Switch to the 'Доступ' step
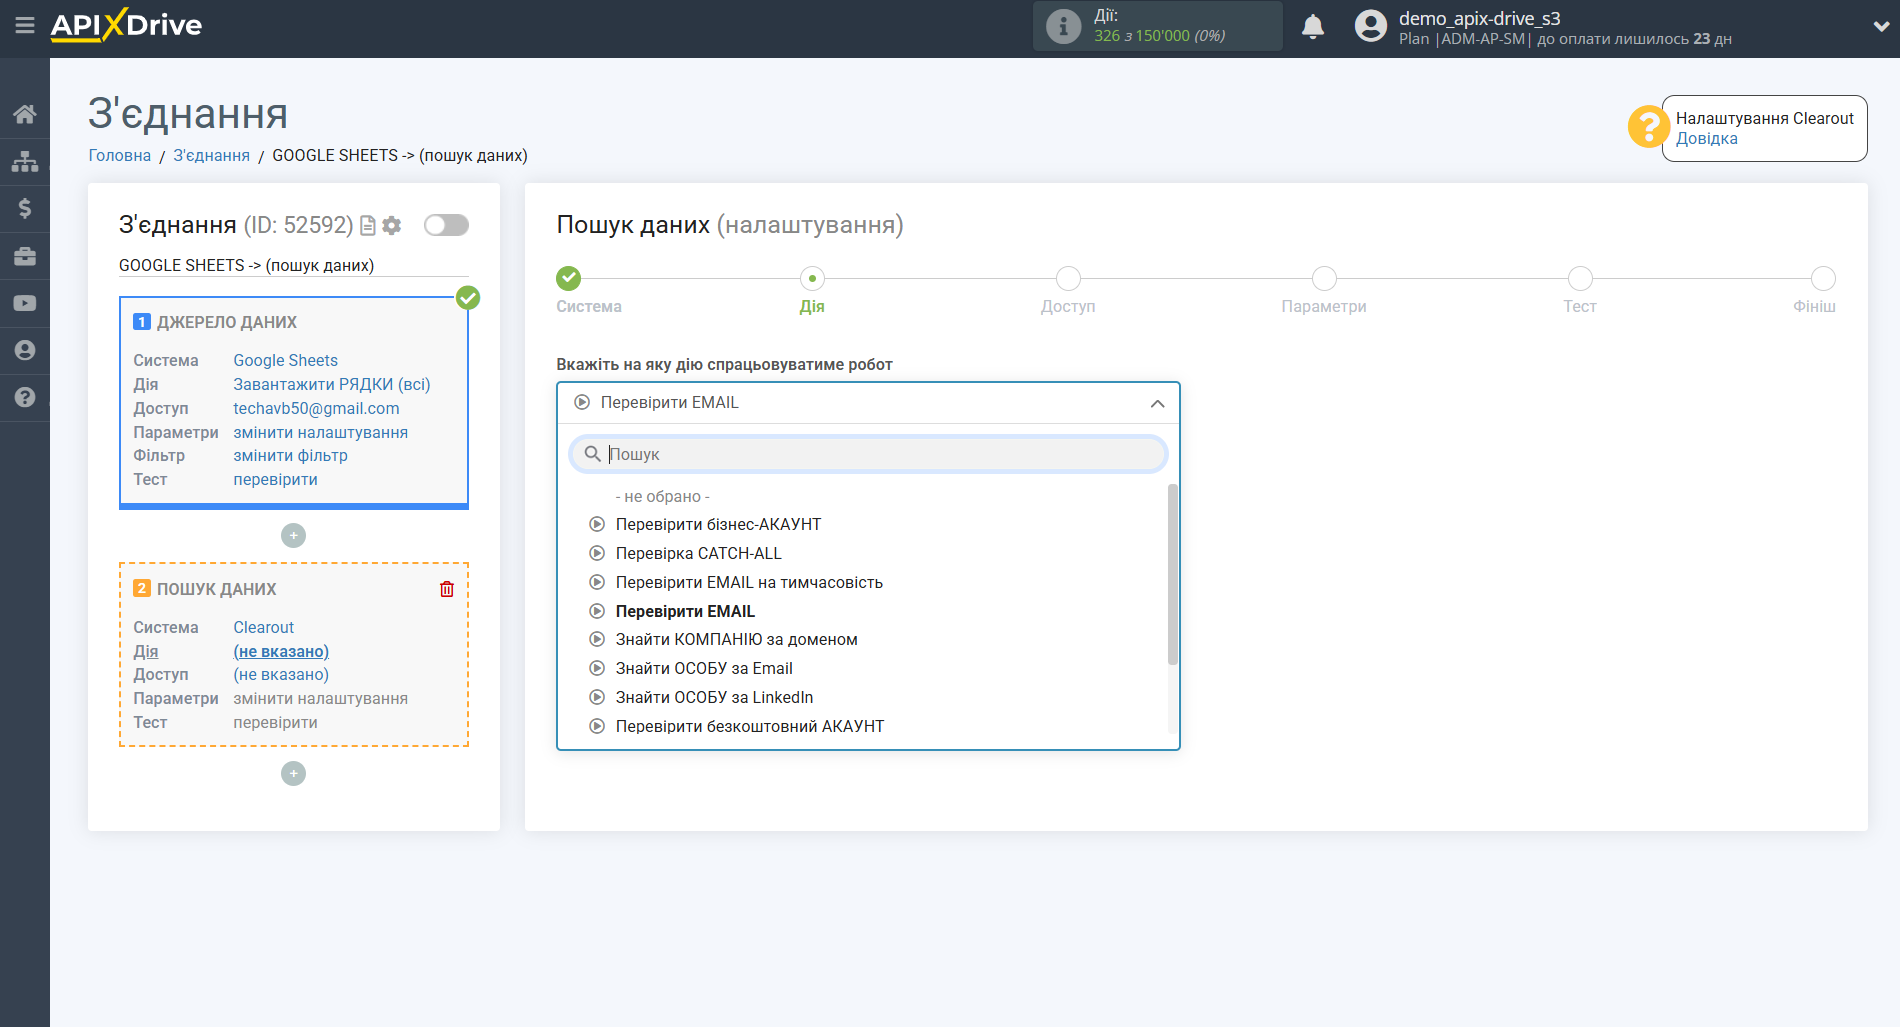This screenshot has width=1900, height=1027. (x=1068, y=279)
